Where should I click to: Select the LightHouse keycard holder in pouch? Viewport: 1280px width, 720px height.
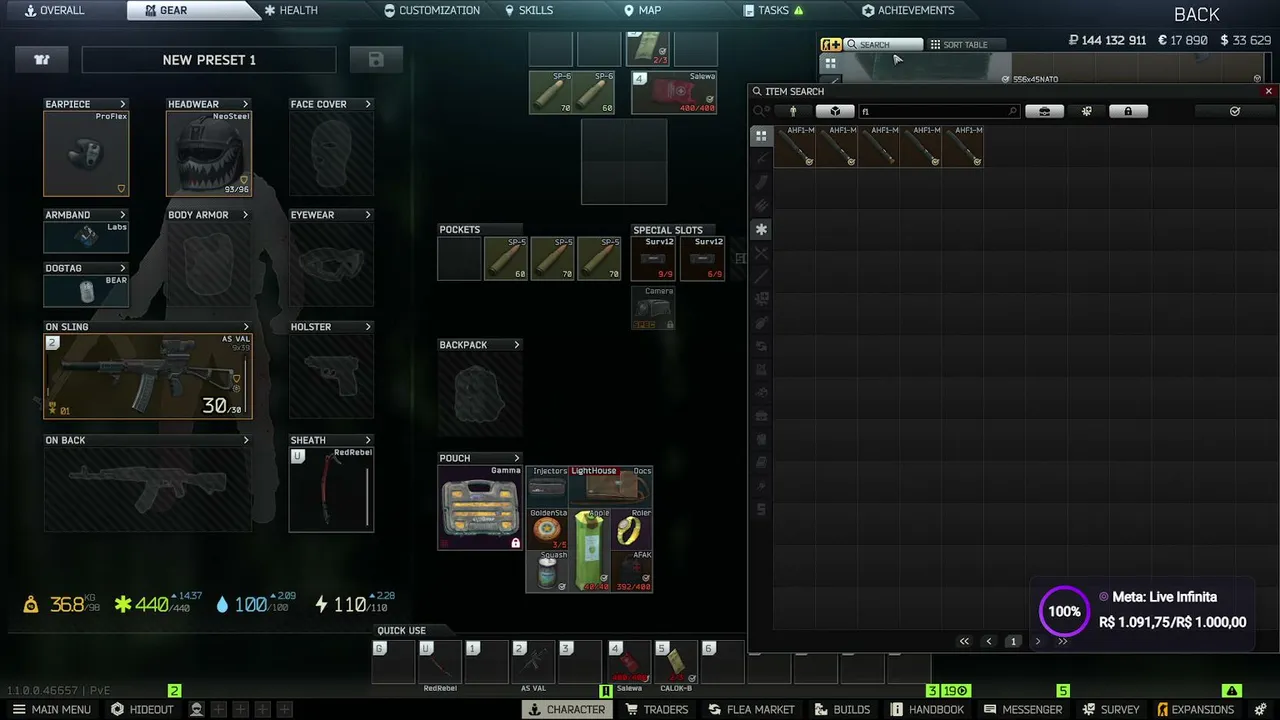(x=610, y=486)
